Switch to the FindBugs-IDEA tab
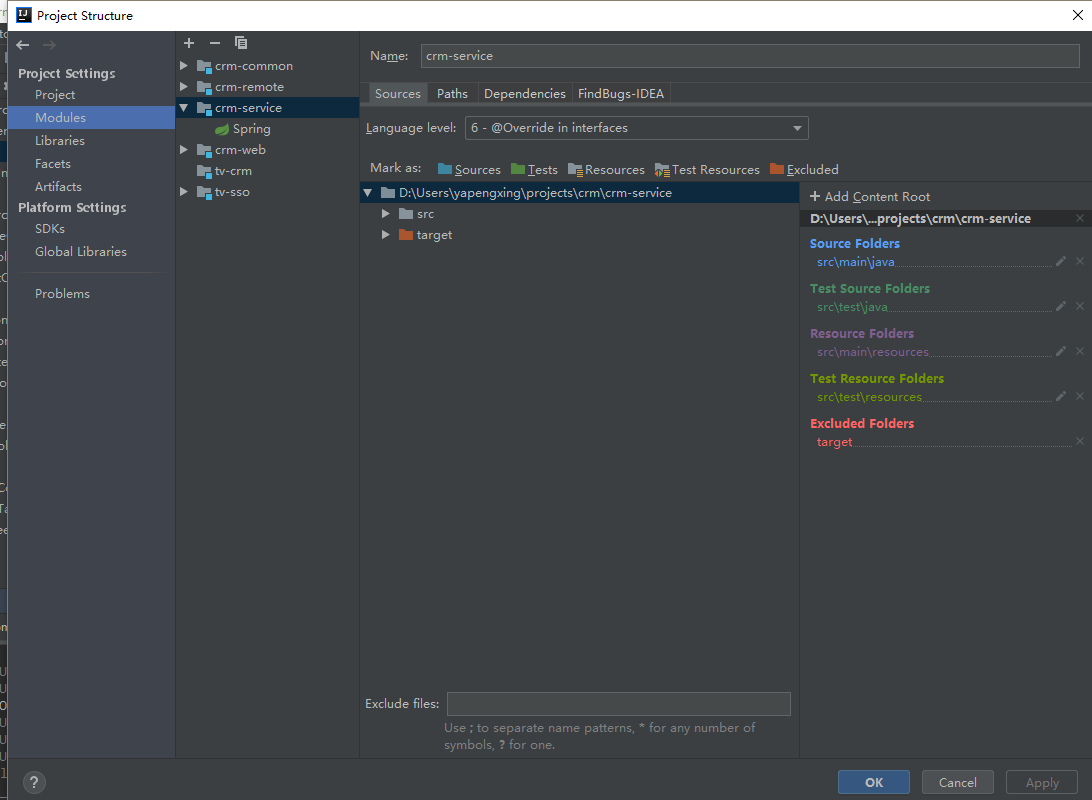 tap(621, 93)
